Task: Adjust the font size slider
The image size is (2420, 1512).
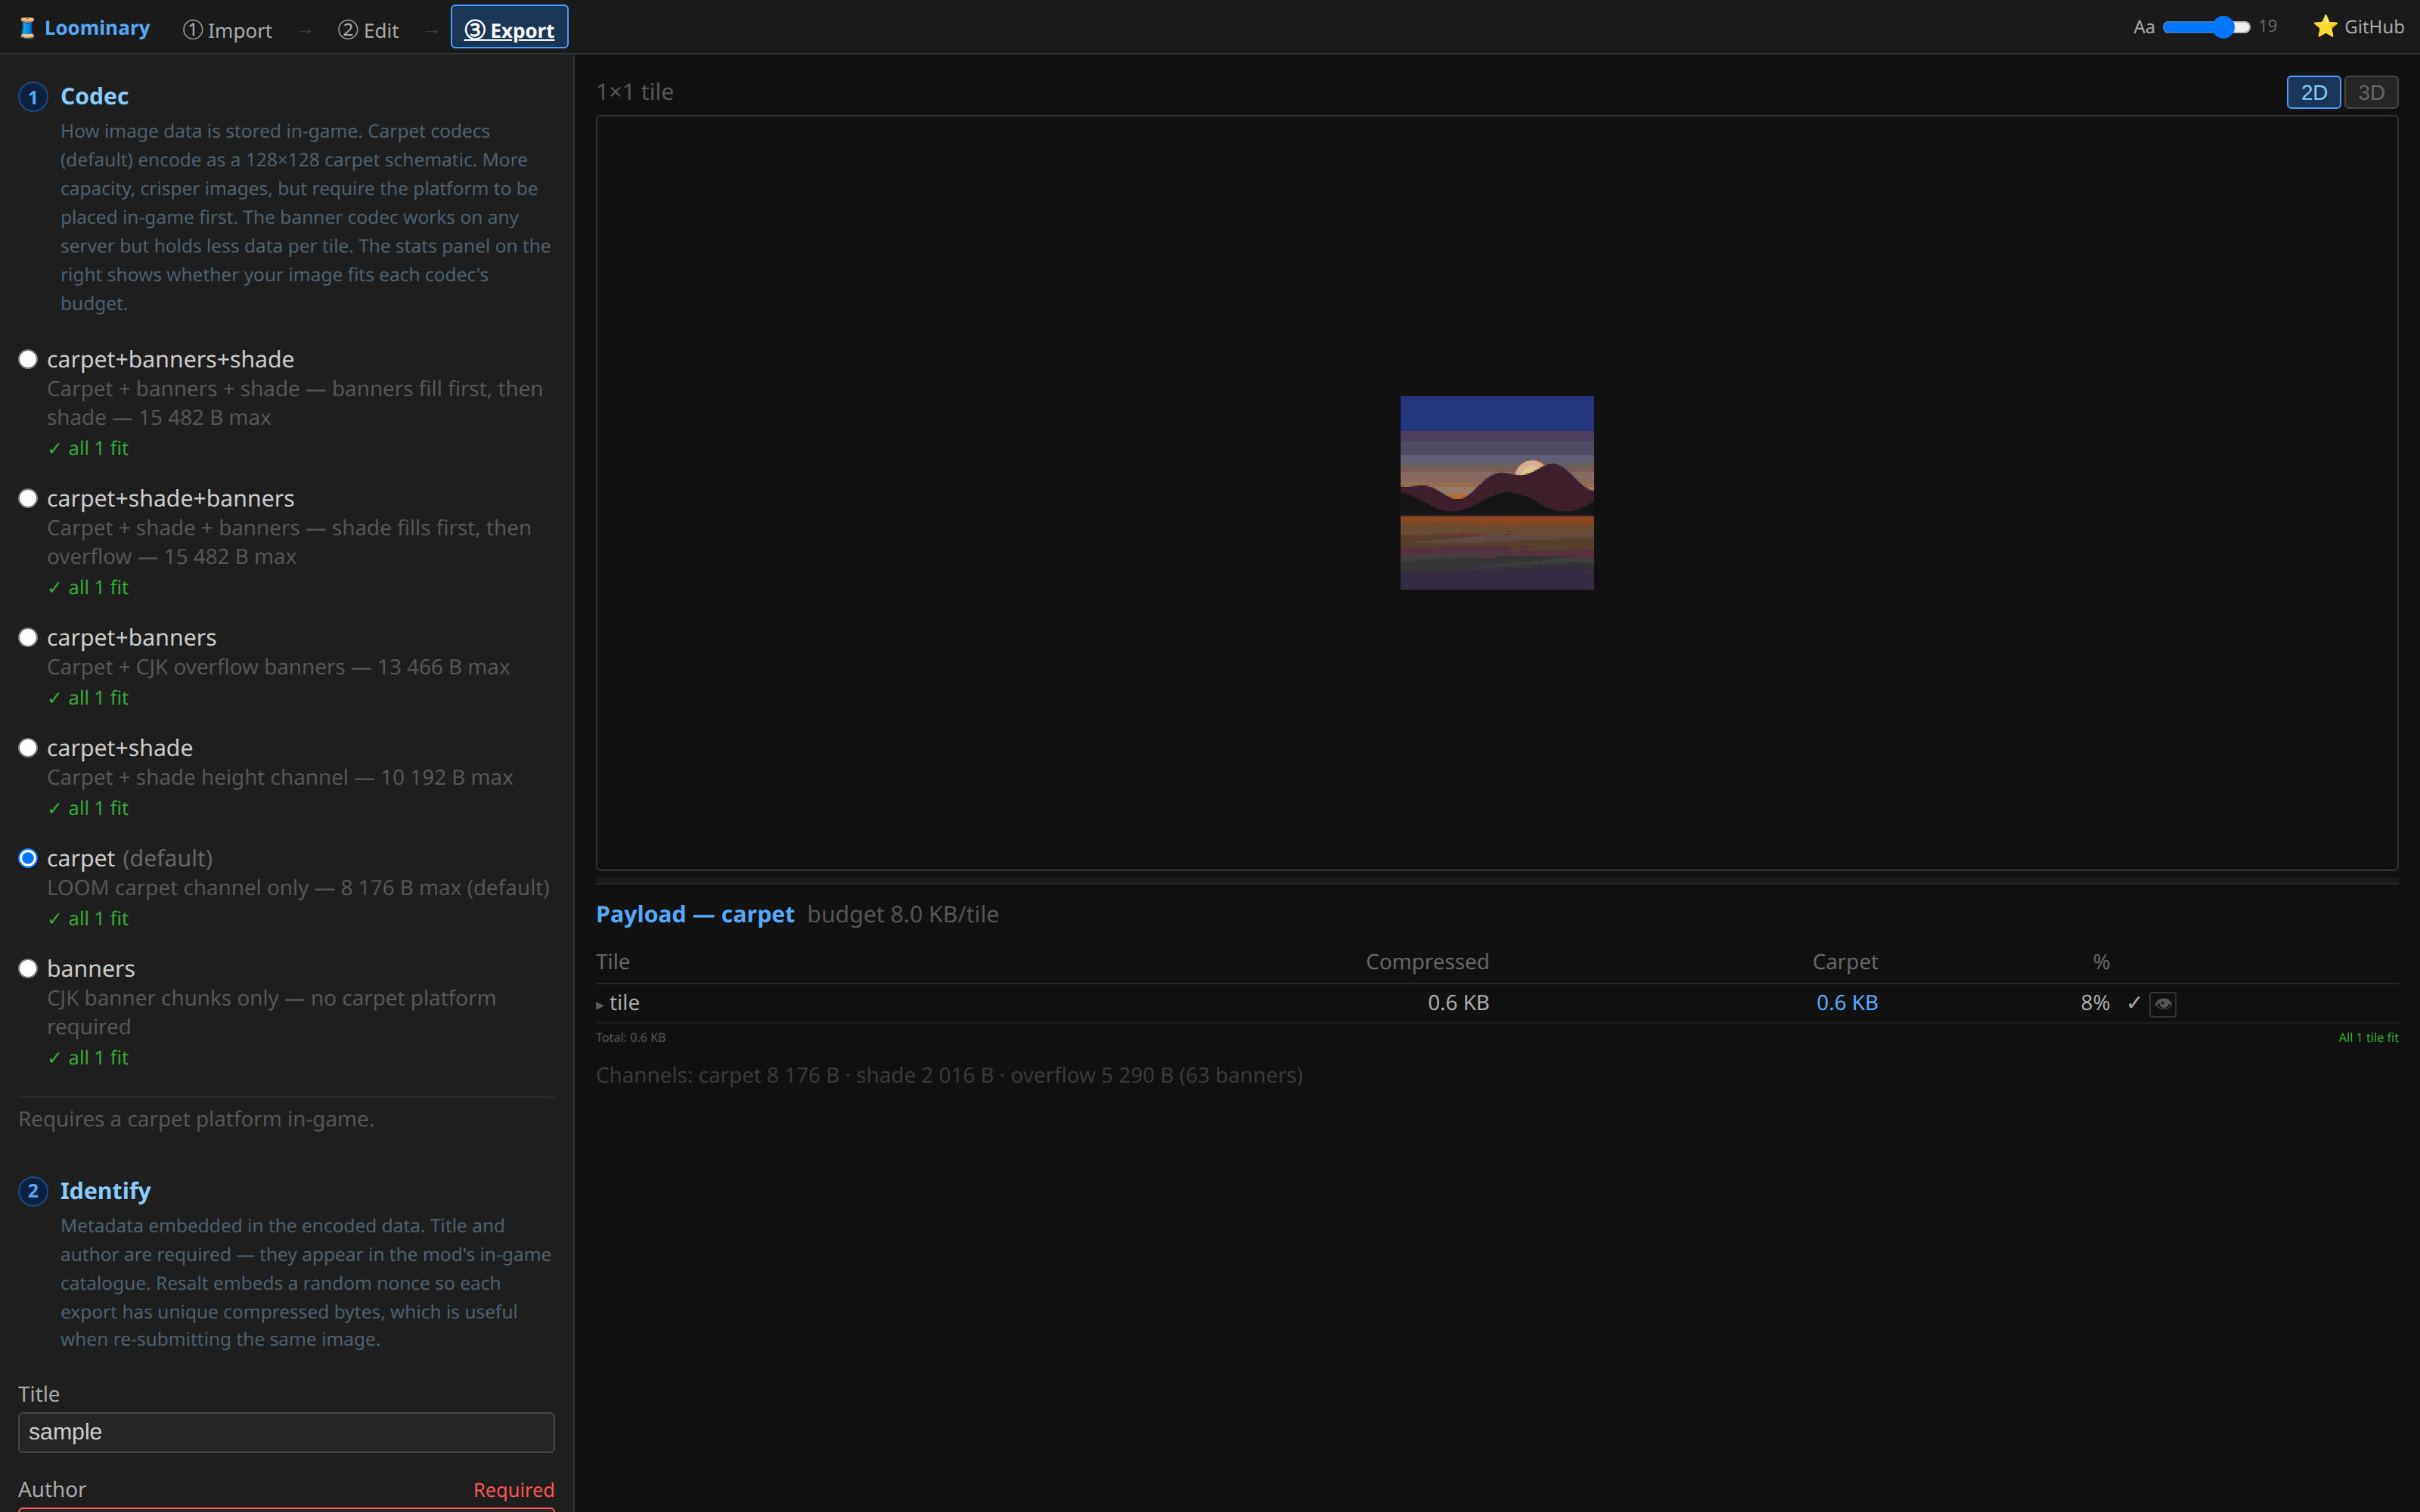Action: (x=2206, y=27)
